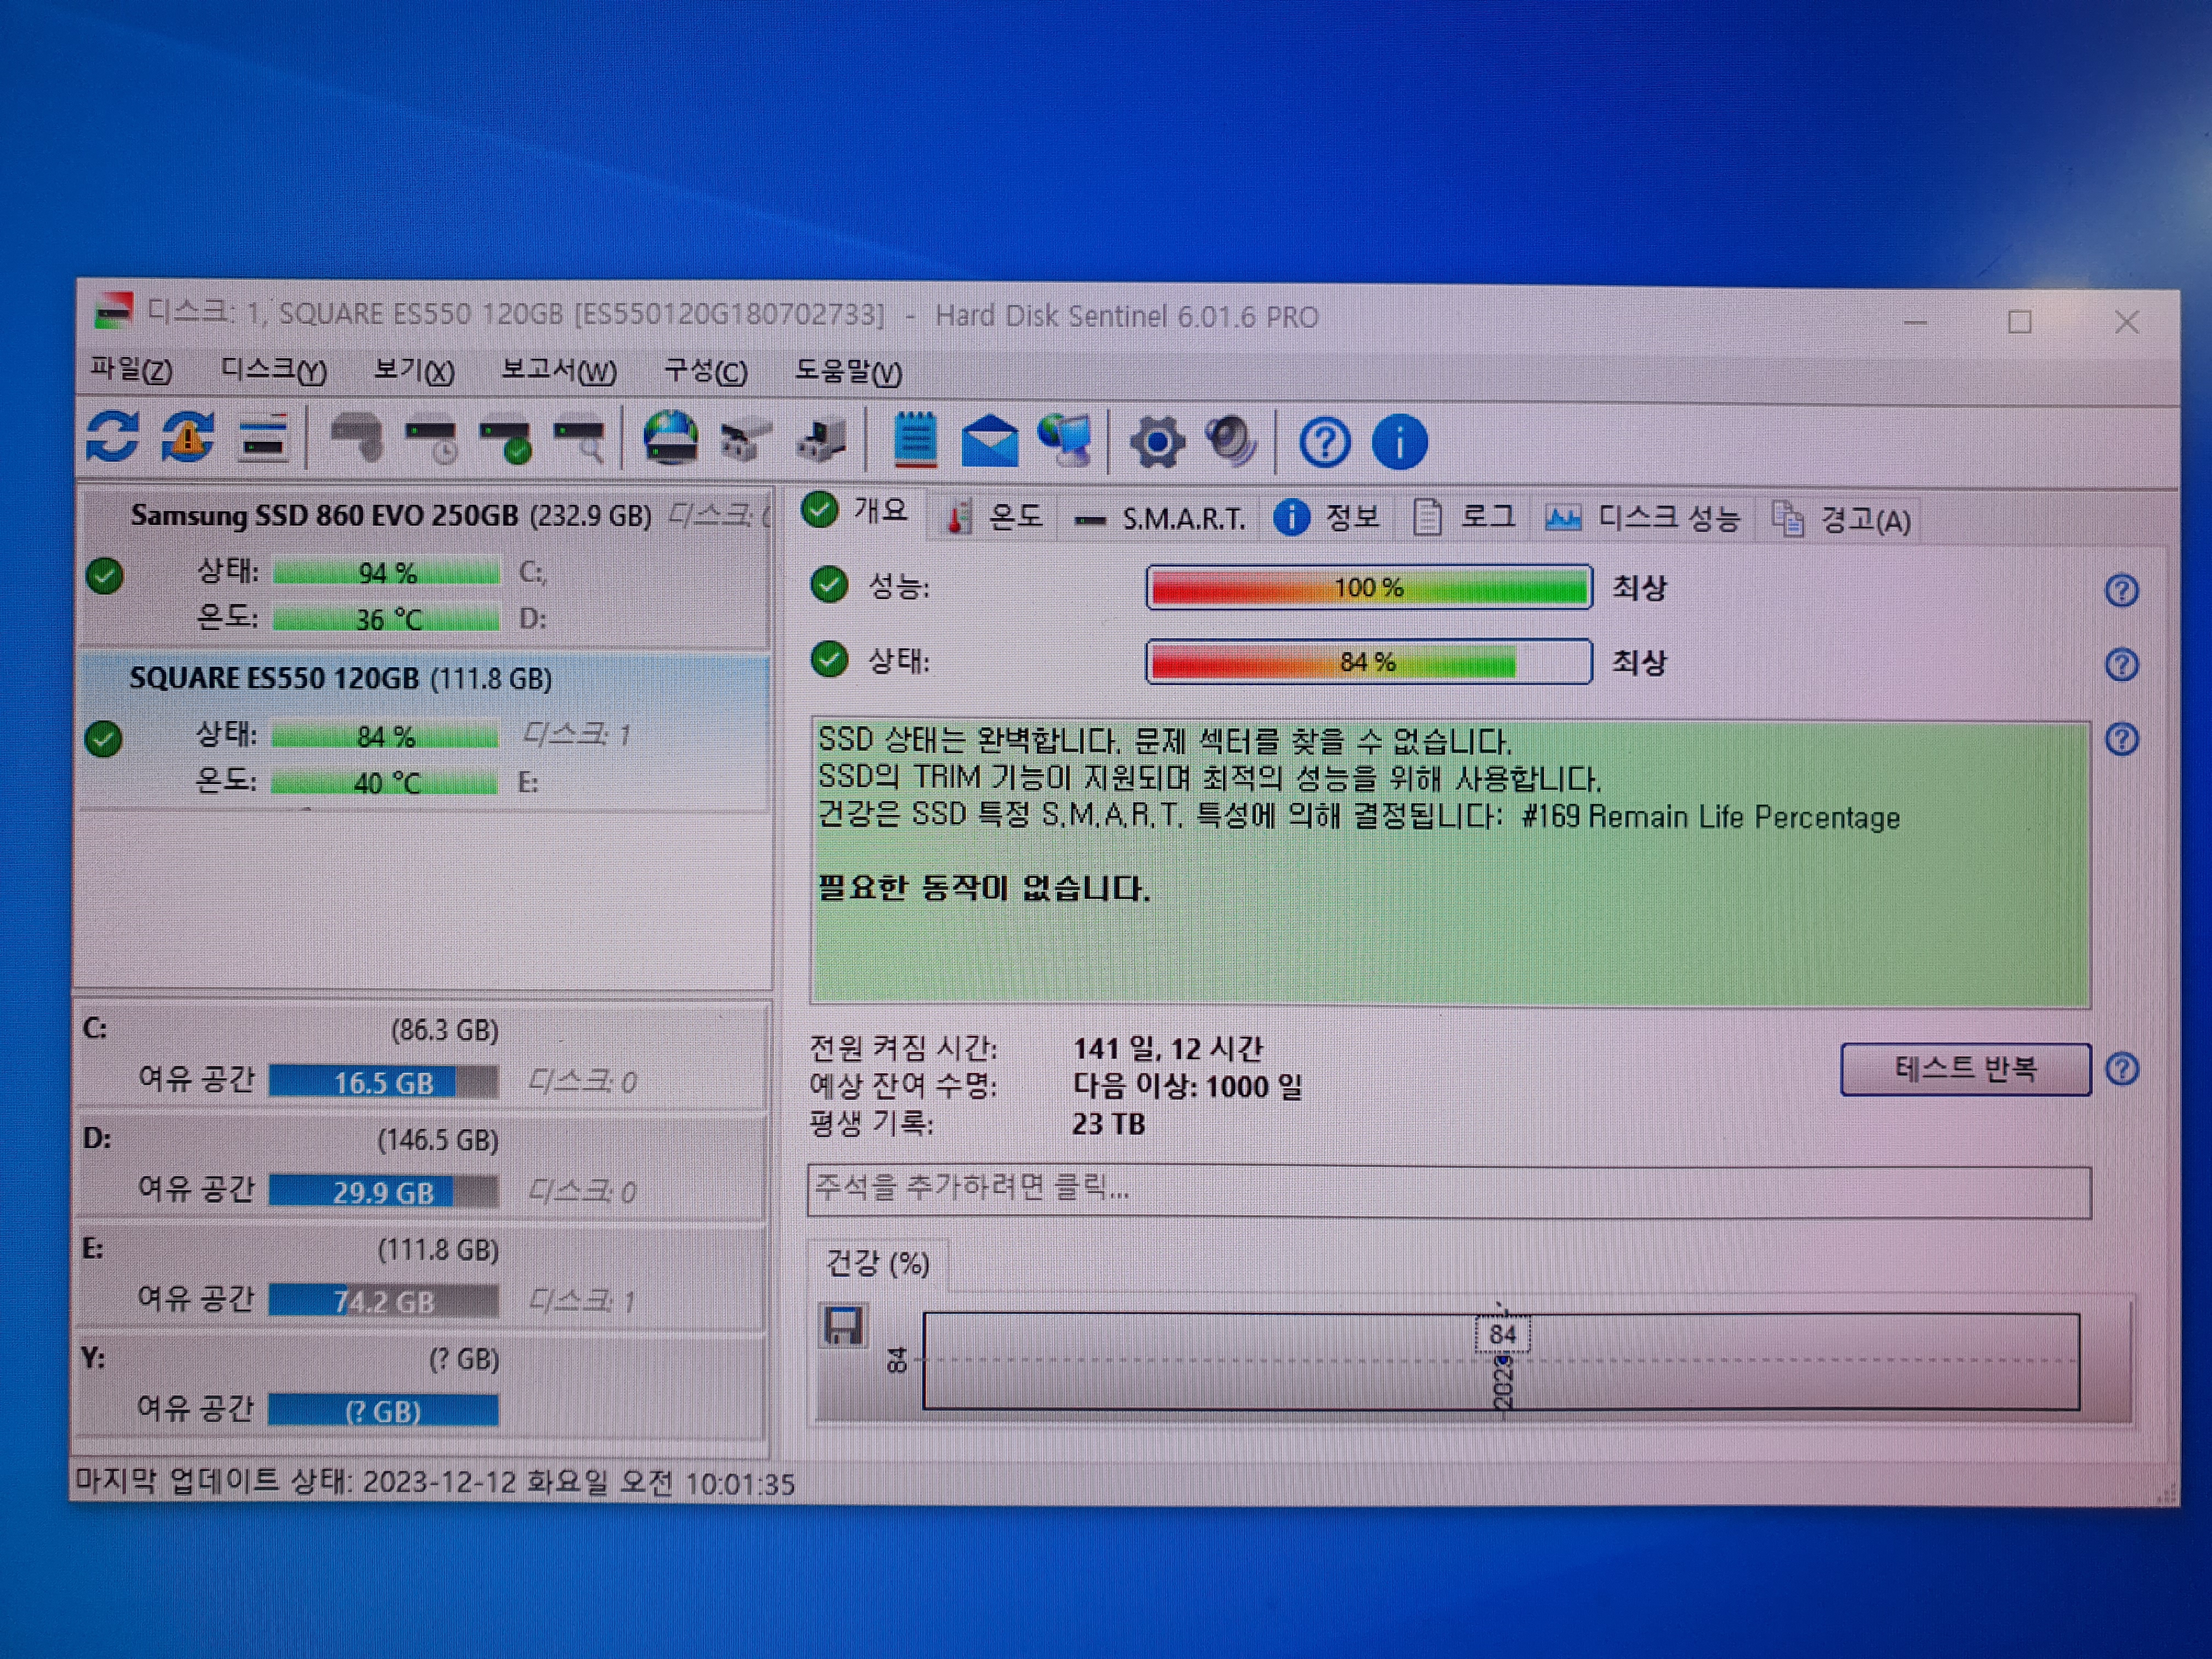Click green check icon of Samsung SSD entry

[104, 576]
